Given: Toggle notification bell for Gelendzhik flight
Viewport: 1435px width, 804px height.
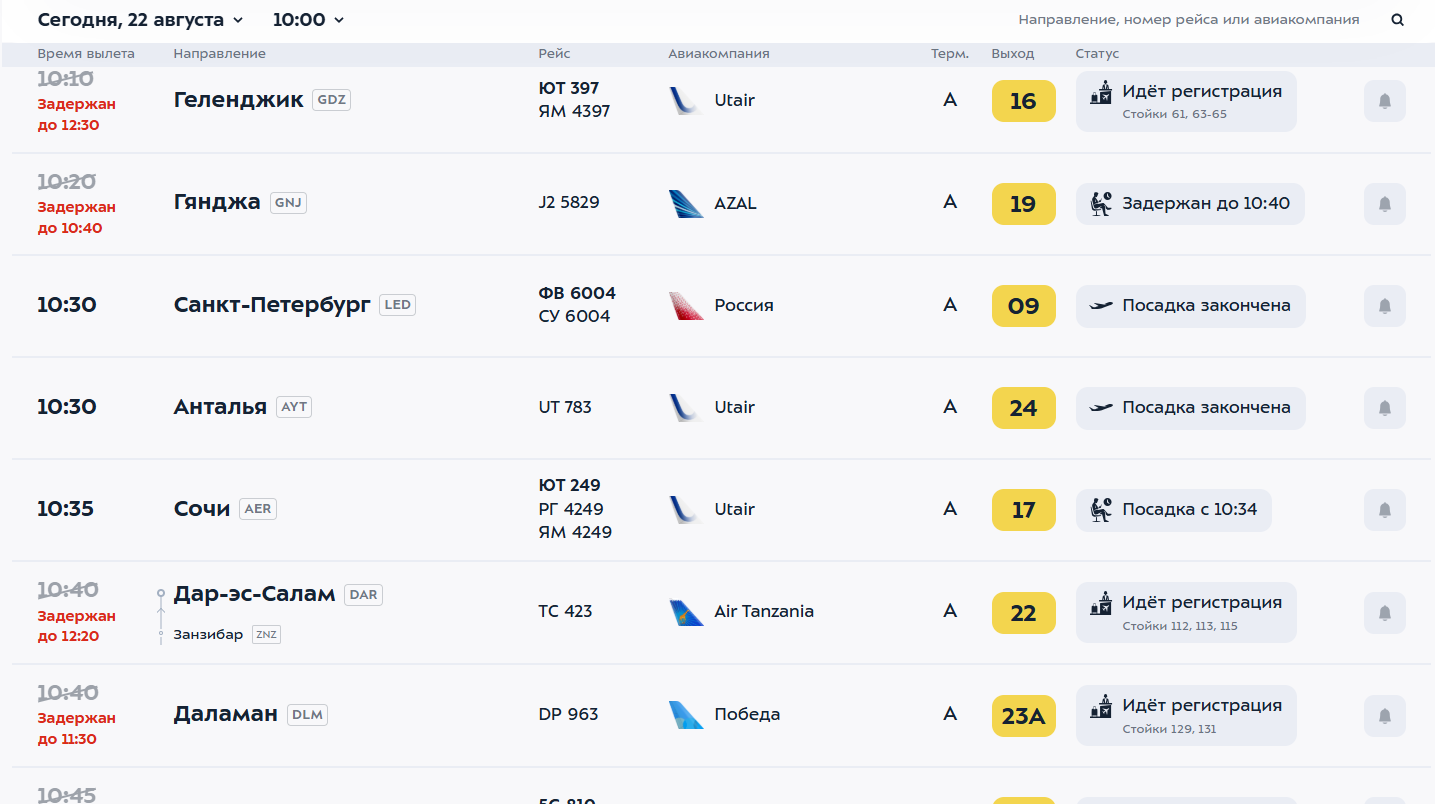Looking at the screenshot, I should click(x=1385, y=101).
